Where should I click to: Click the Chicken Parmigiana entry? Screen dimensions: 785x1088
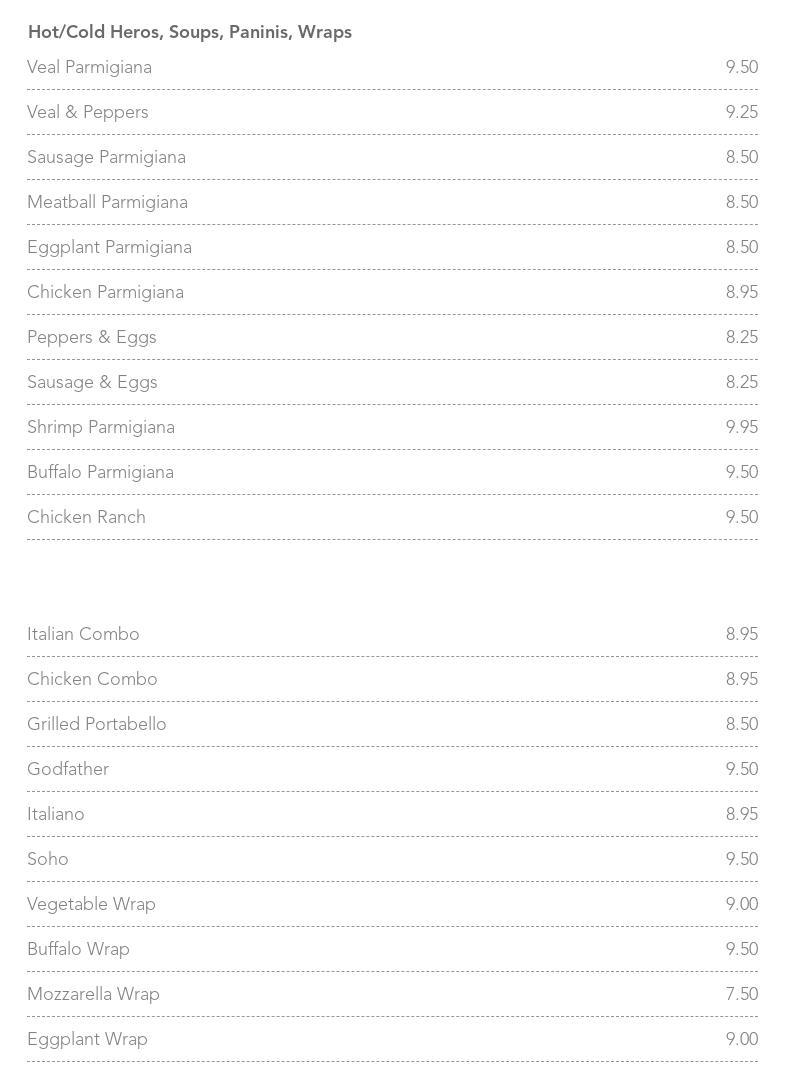[105, 292]
